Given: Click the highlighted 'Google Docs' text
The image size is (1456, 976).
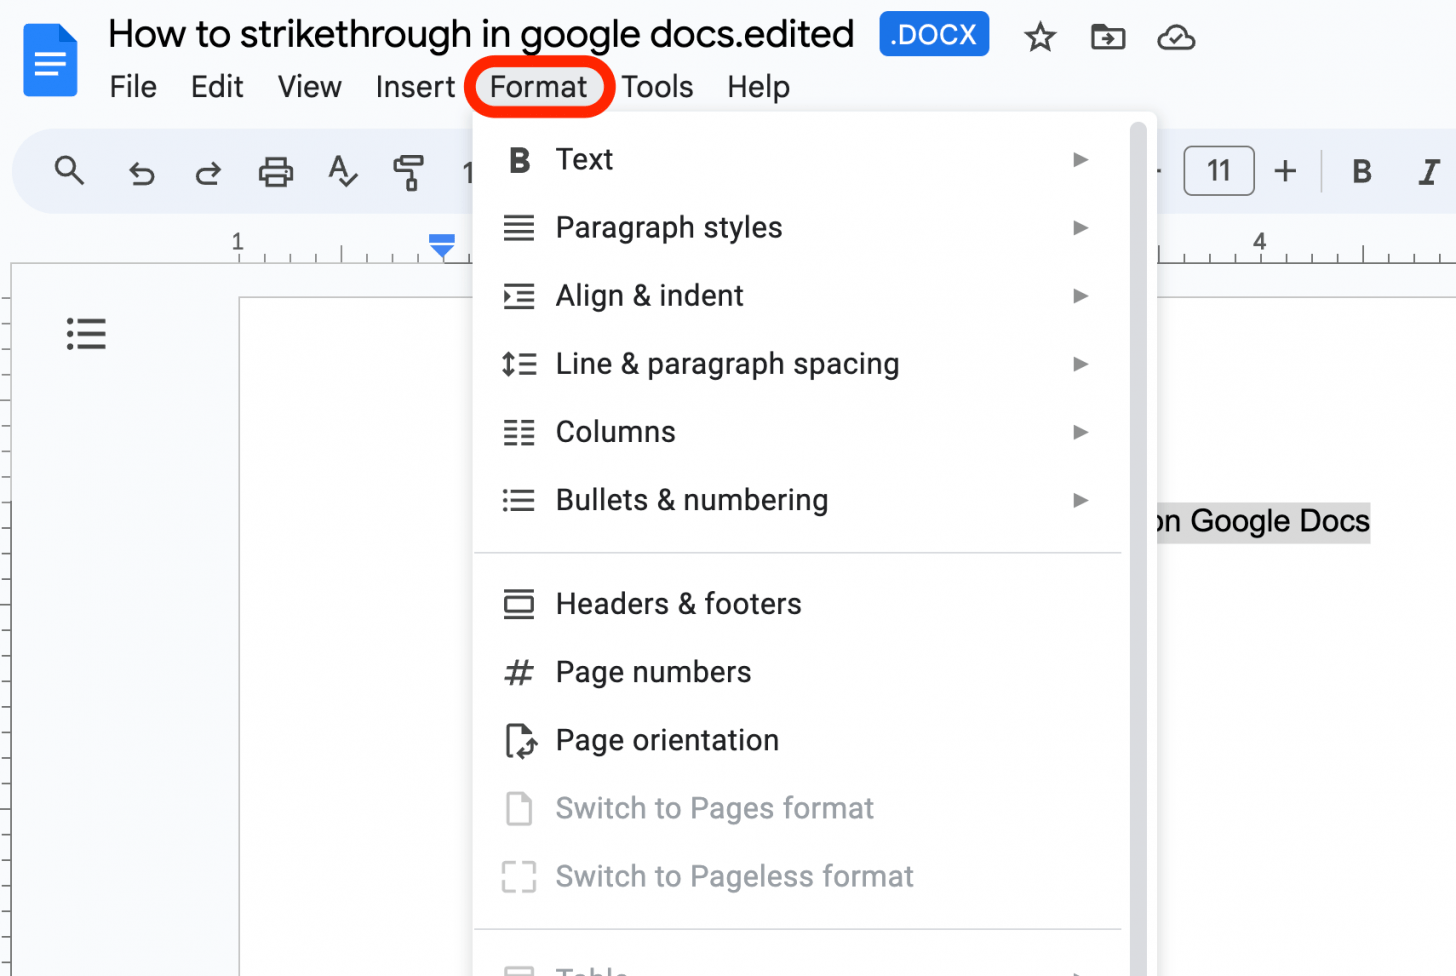Looking at the screenshot, I should coord(1280,521).
